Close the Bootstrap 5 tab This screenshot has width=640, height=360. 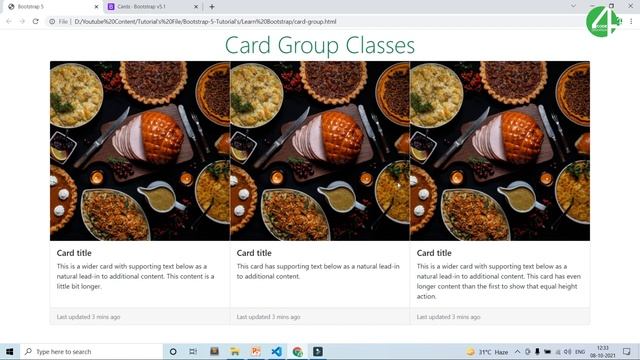click(96, 7)
